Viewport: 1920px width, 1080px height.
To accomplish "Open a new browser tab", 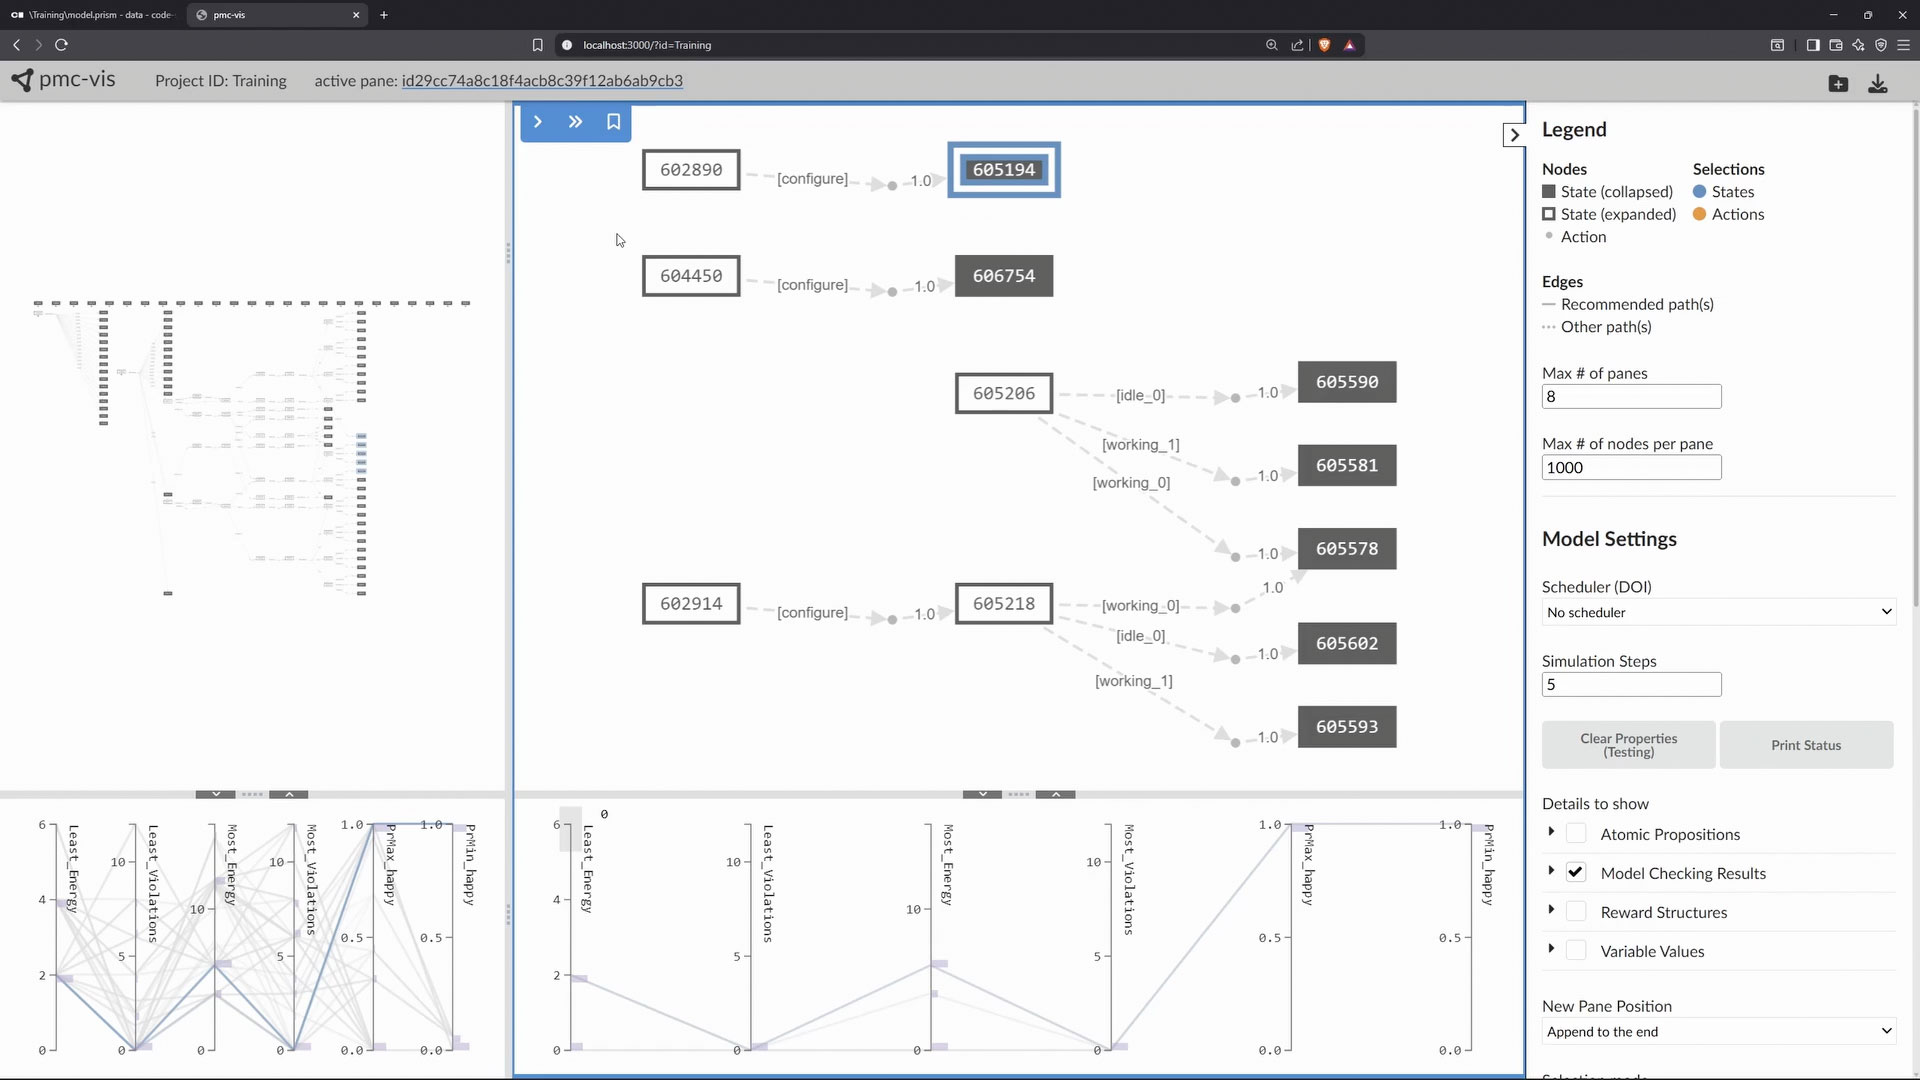I will [384, 15].
